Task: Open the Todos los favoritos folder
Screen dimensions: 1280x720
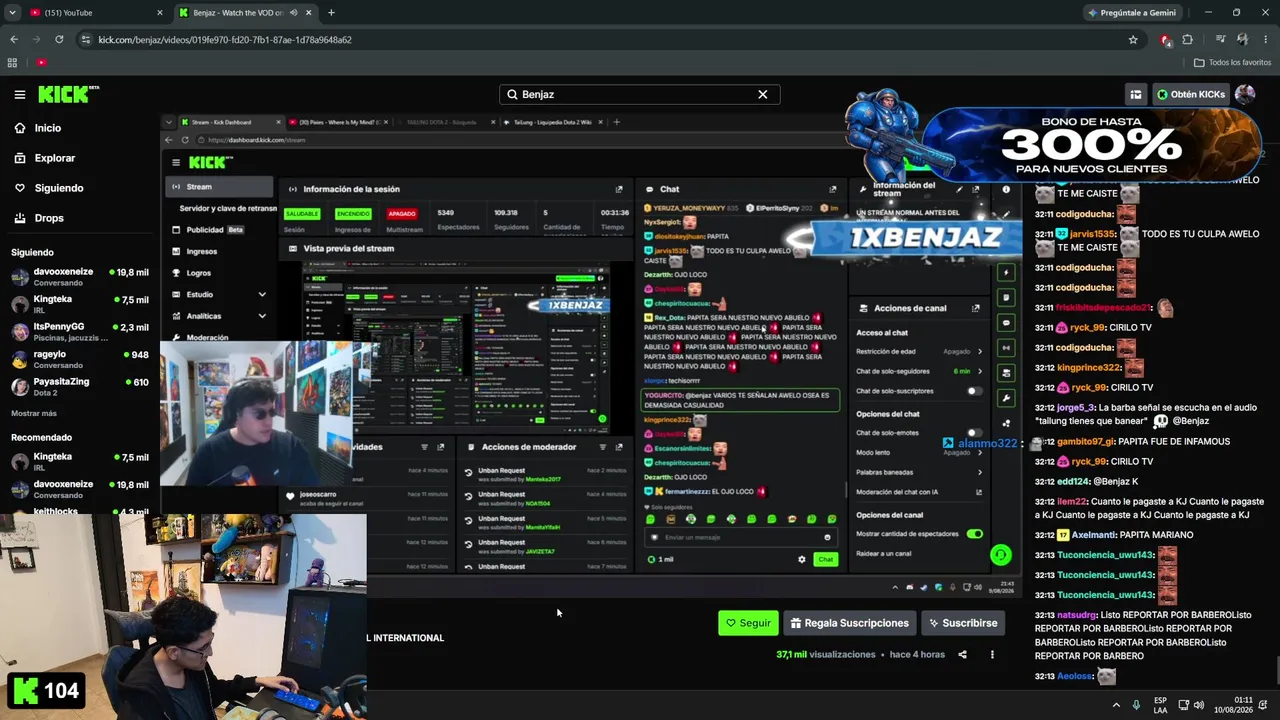Action: pos(1232,62)
